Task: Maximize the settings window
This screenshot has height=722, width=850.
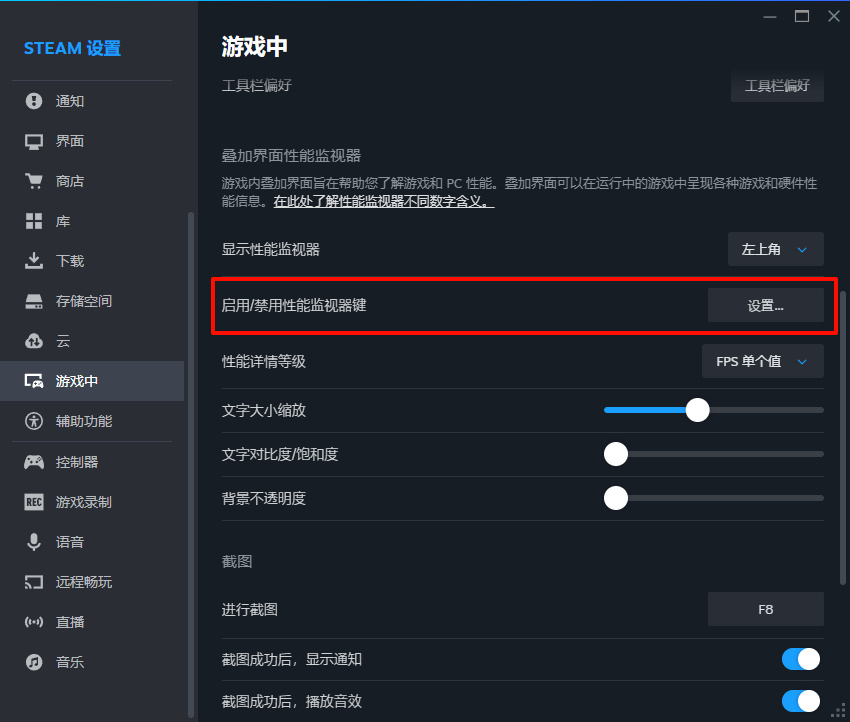Action: [x=802, y=16]
